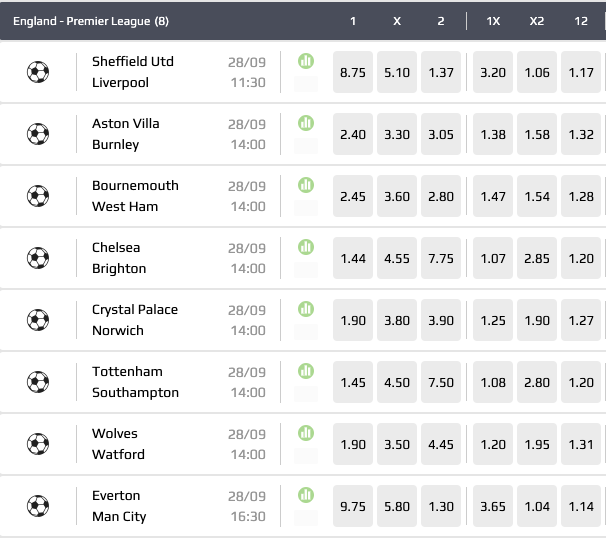This screenshot has width=606, height=538.
Task: Show stats icon for Bournemouth vs West Ham
Action: [x=306, y=185]
